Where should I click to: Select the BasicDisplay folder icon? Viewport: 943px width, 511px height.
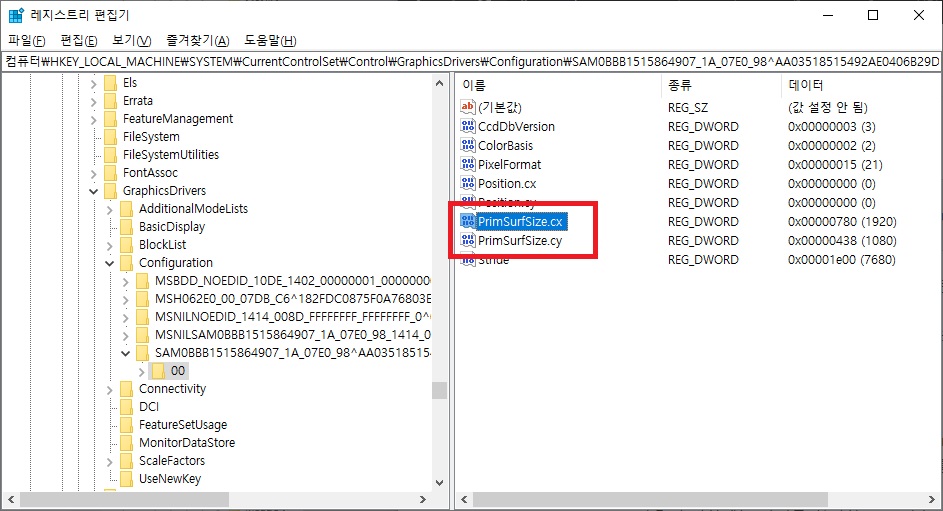tap(126, 227)
